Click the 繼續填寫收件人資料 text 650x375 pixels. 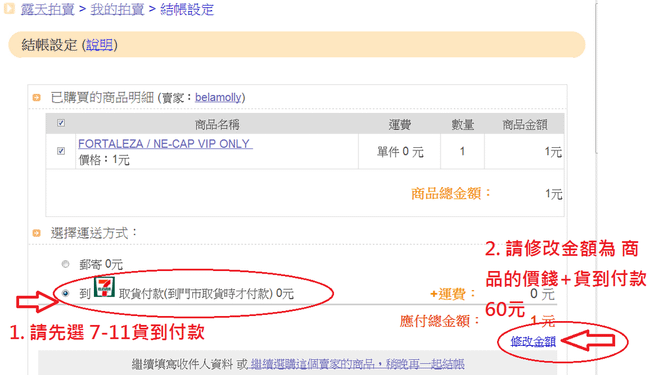pos(182,364)
